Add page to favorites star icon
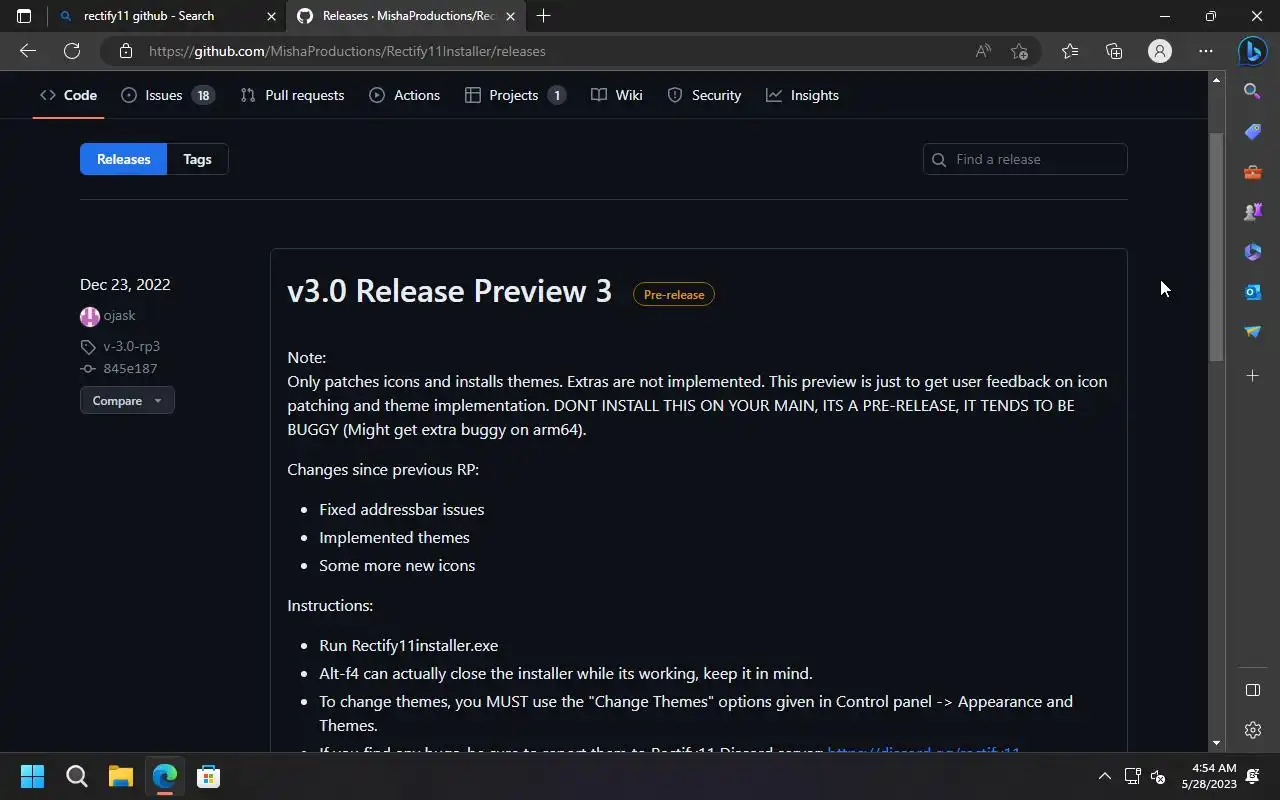1280x800 pixels. coord(1019,51)
